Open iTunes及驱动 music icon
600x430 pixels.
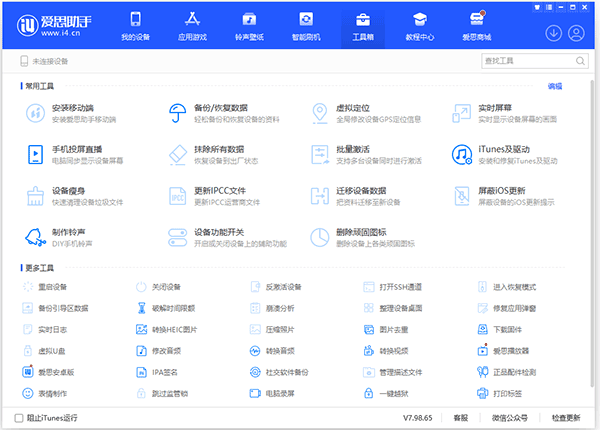pos(461,155)
